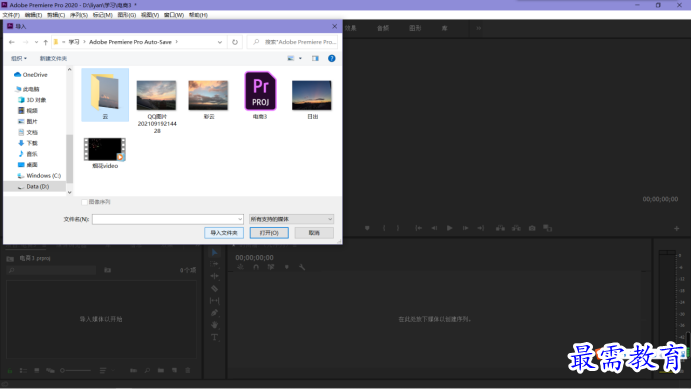Image resolution: width=692 pixels, height=389 pixels.
Task: Select the Slip tool
Action: (214, 301)
